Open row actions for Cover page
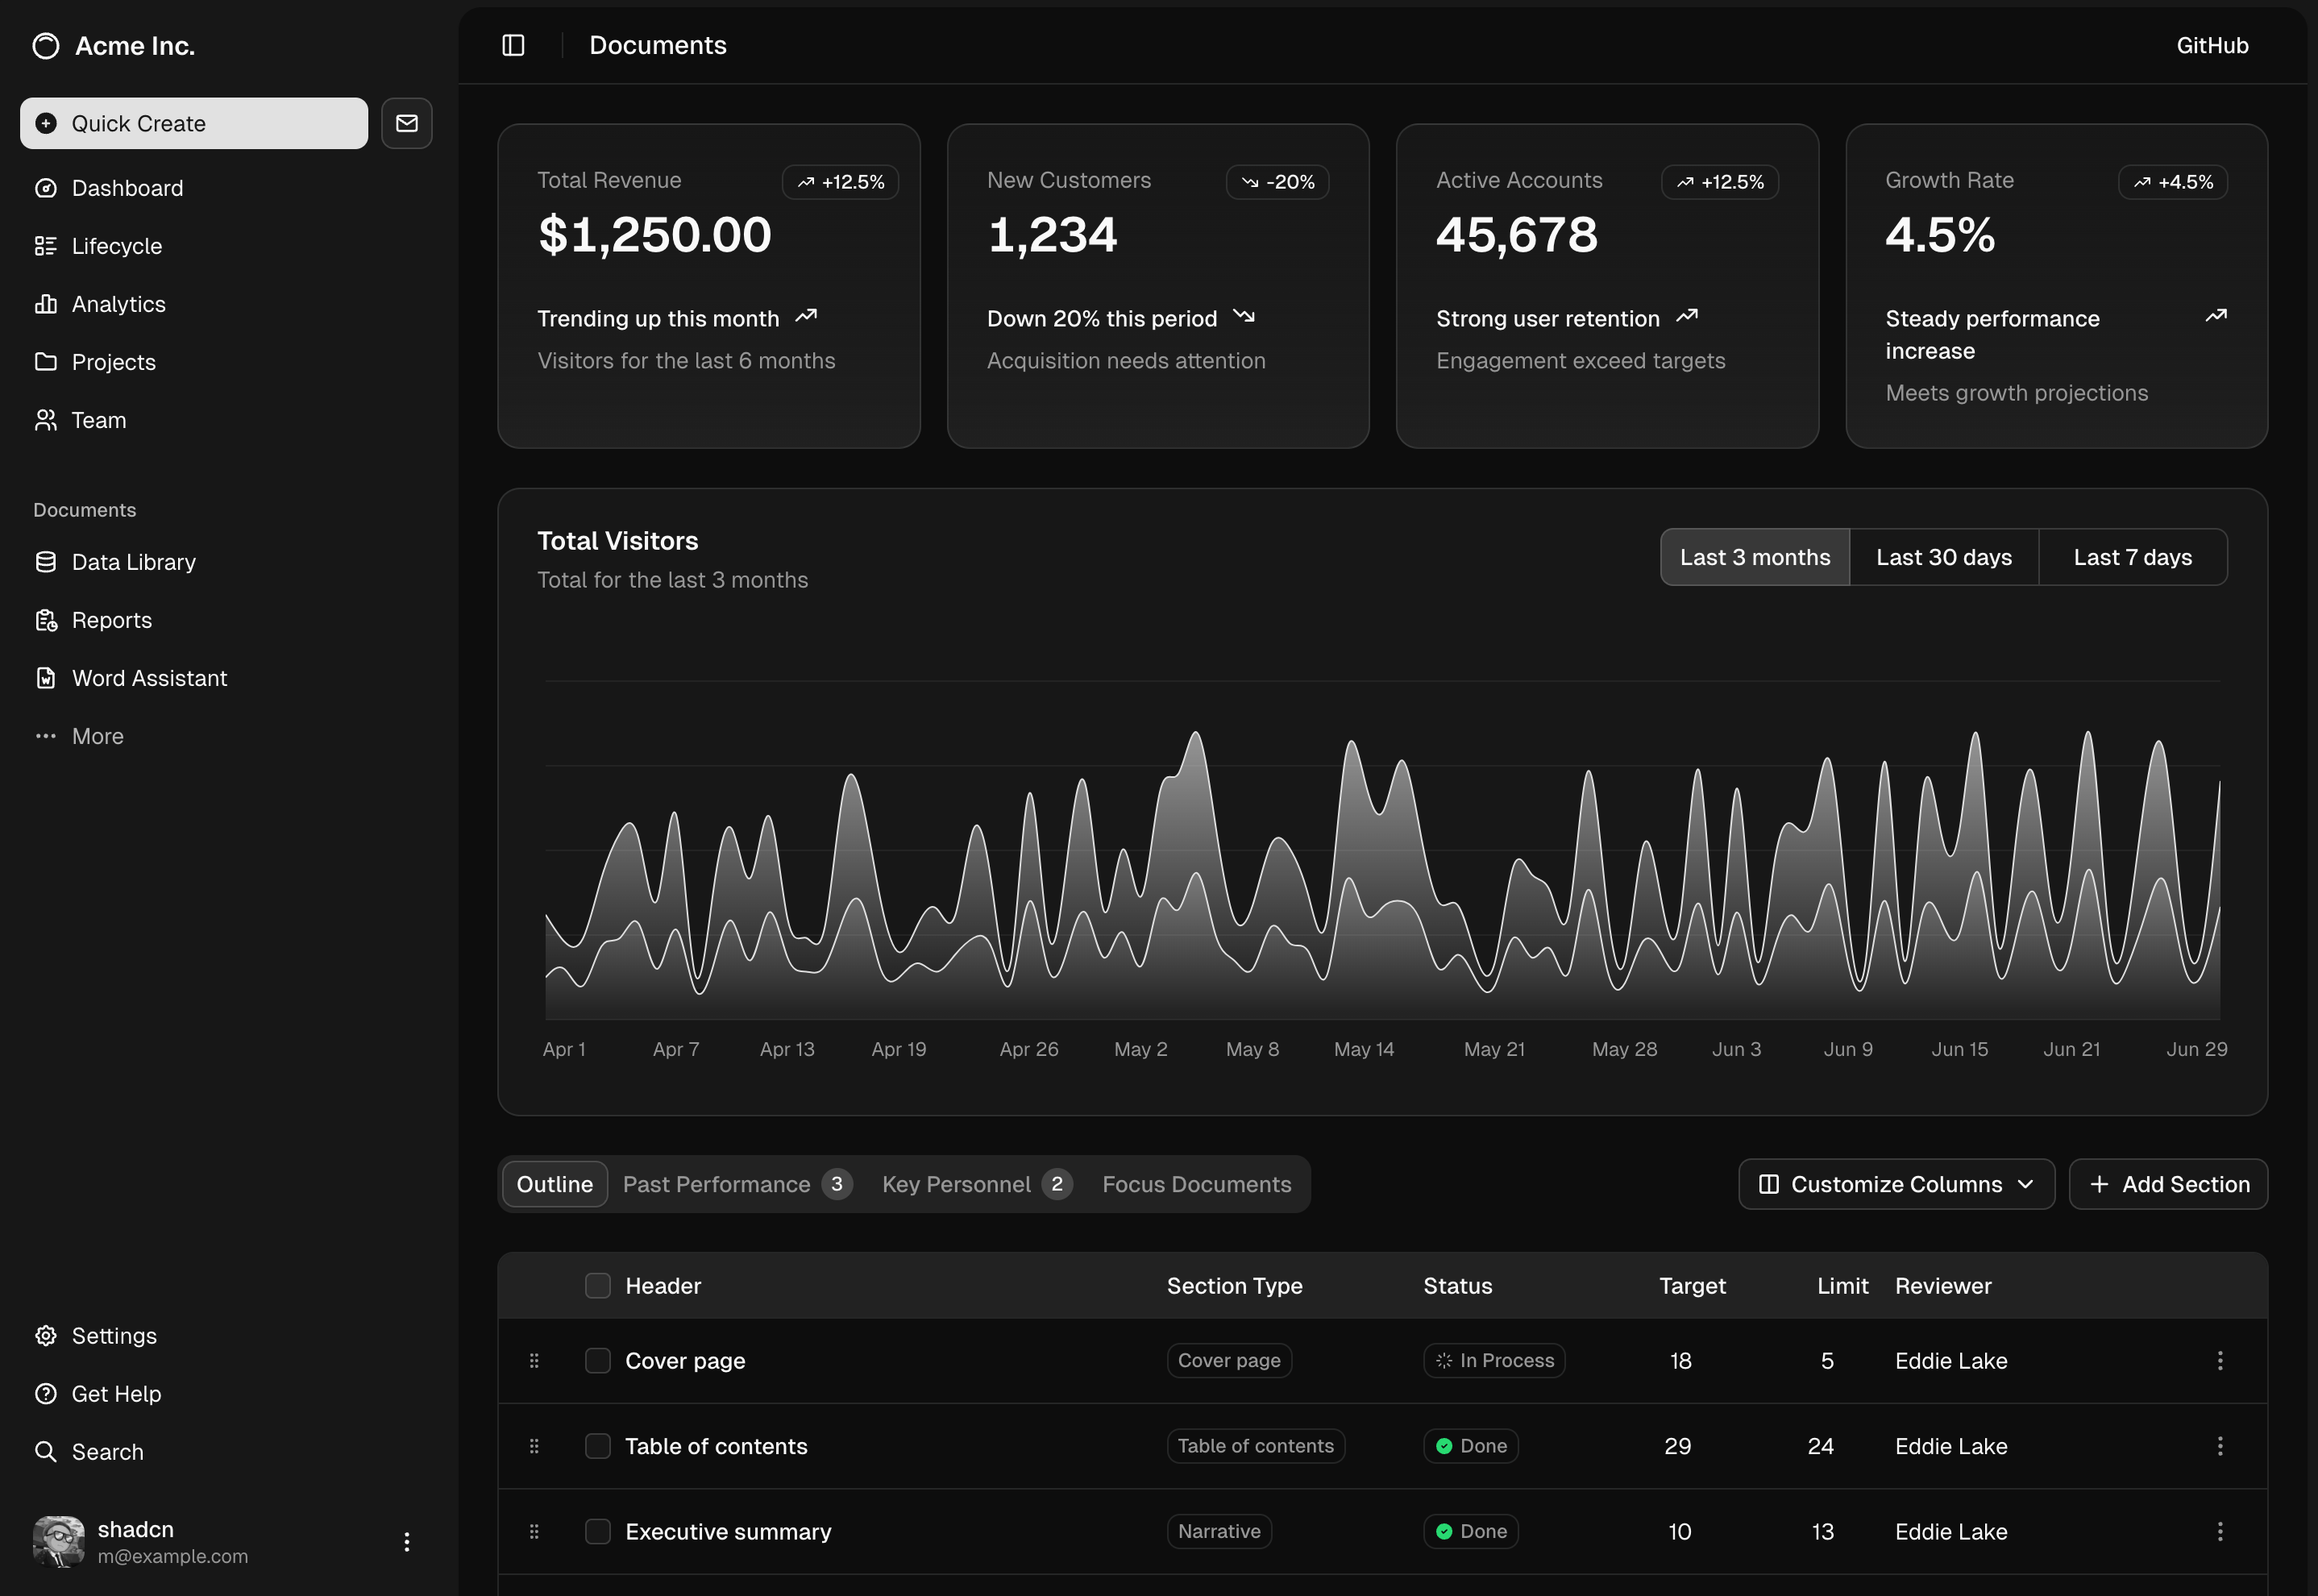The image size is (2318, 1596). click(x=2220, y=1361)
